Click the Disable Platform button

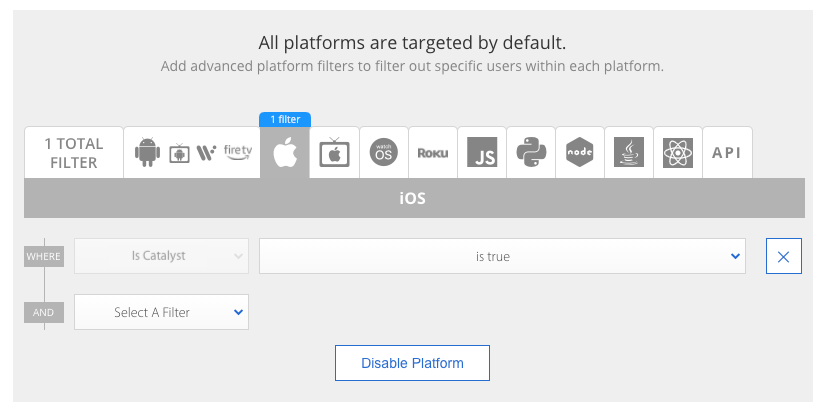(412, 363)
